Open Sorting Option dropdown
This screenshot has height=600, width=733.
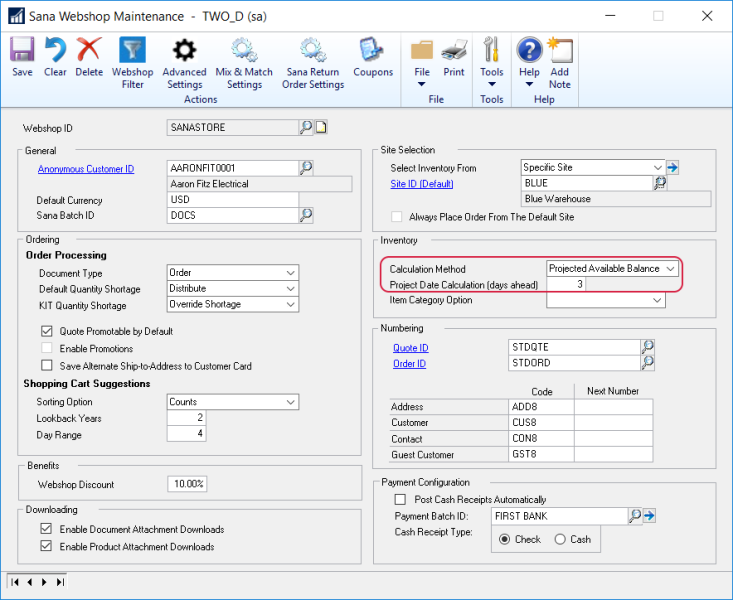pyautogui.click(x=290, y=402)
